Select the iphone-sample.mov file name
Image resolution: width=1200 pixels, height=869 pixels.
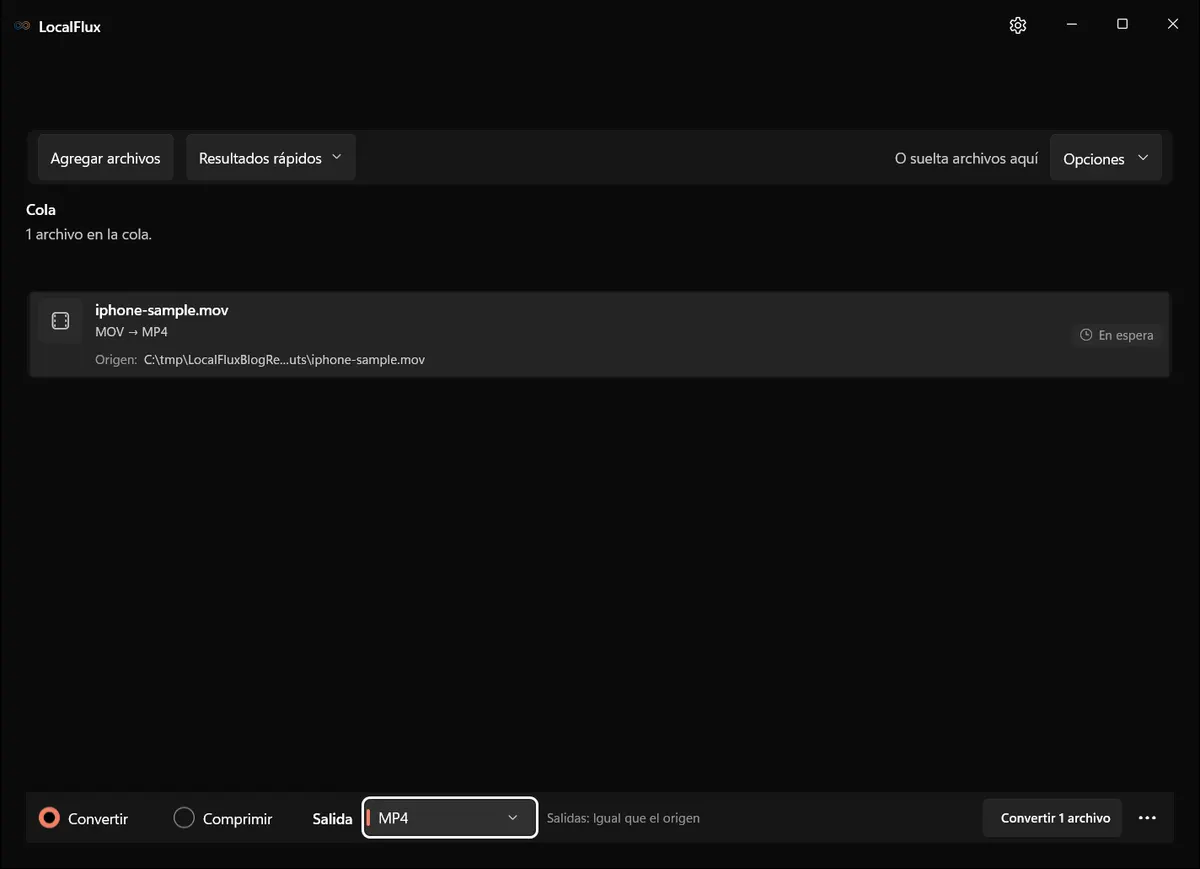coord(162,310)
